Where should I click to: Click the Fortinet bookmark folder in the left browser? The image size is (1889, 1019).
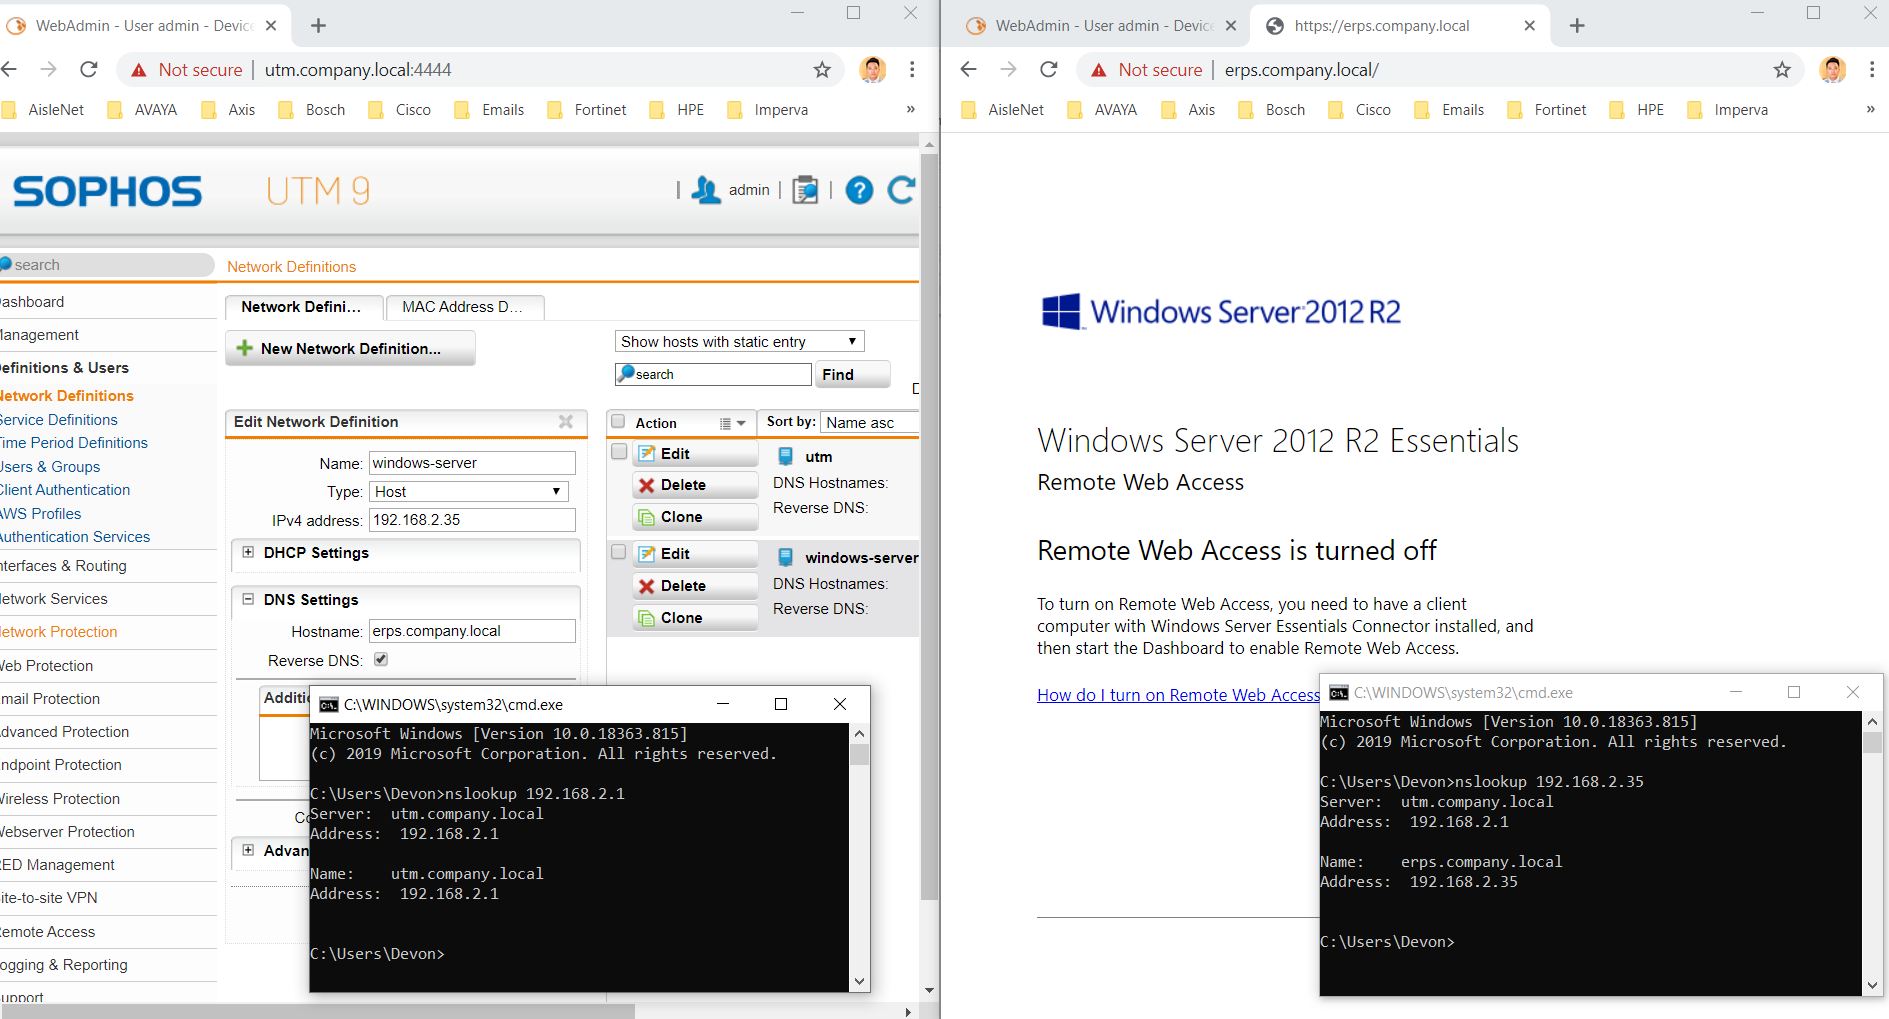coord(588,110)
